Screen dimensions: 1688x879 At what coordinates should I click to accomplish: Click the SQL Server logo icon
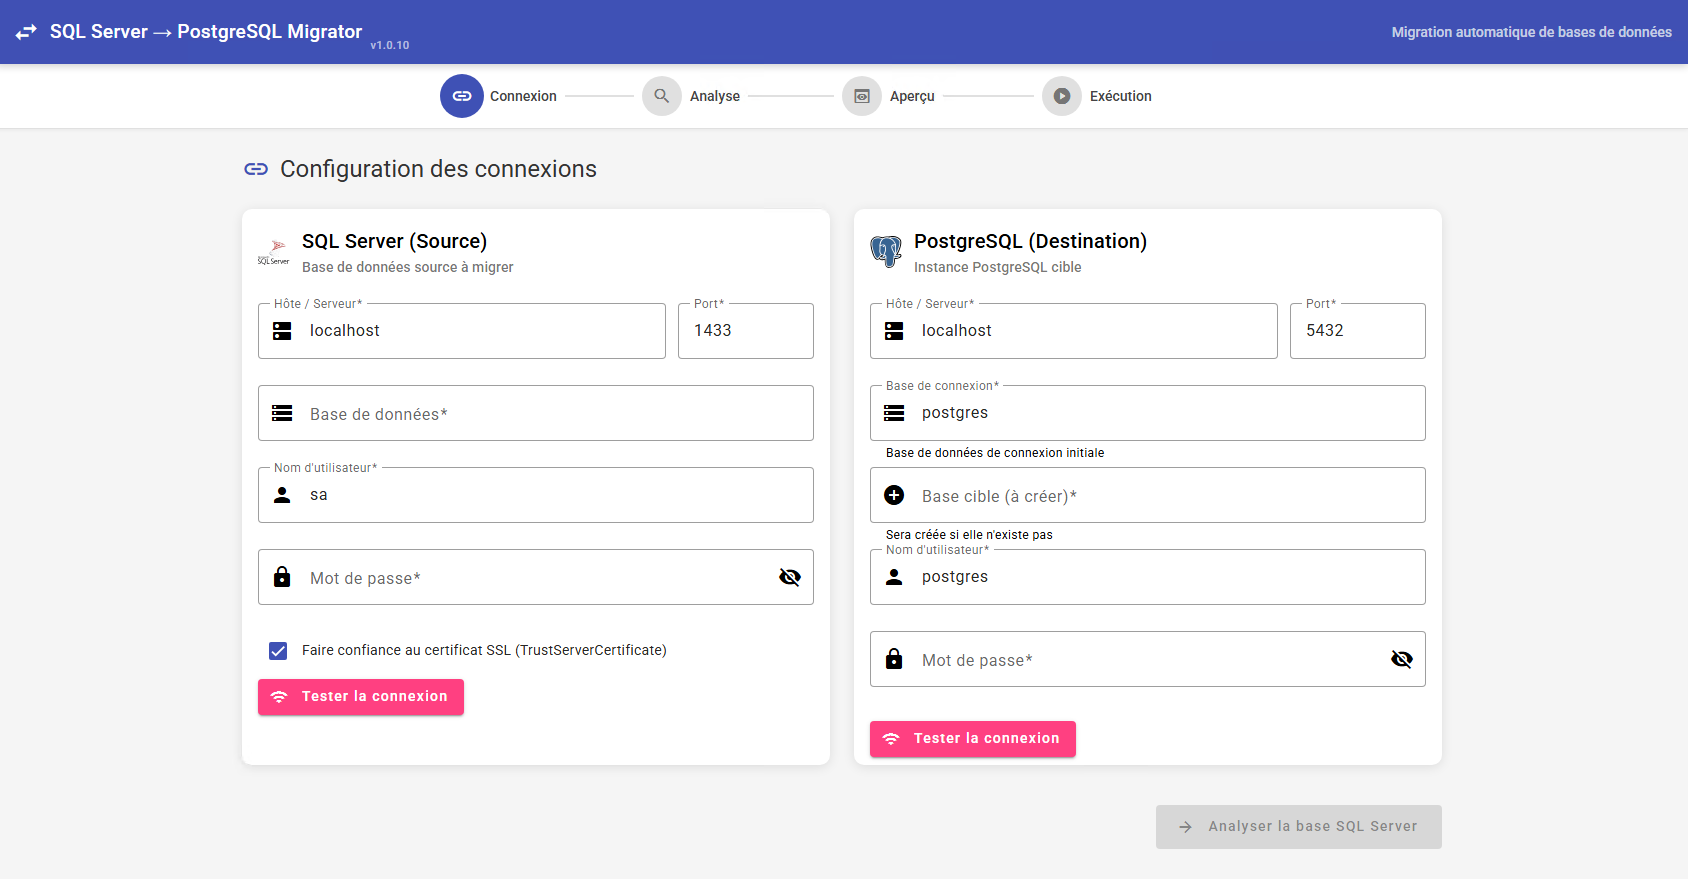pos(274,252)
